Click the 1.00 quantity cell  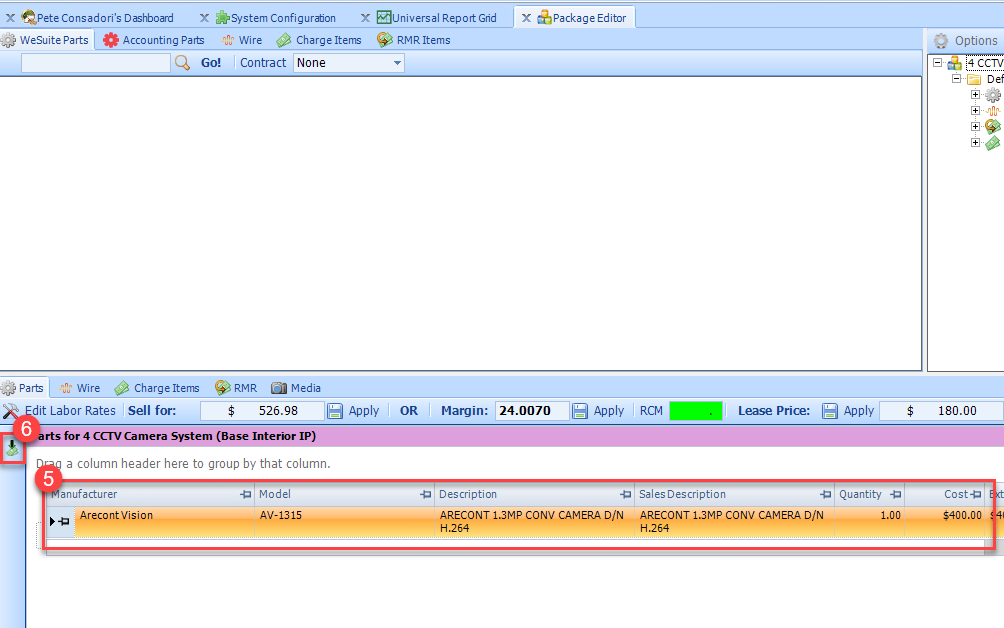[x=870, y=522]
